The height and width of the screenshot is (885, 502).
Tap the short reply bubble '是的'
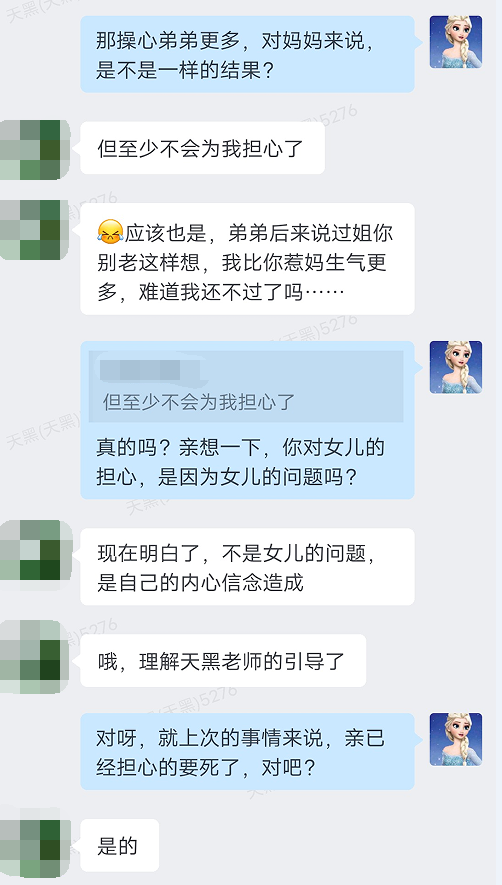[119, 845]
